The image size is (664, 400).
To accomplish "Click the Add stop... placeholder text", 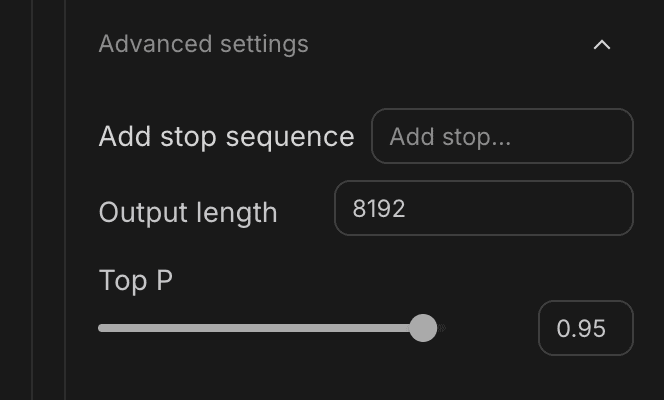I will [450, 136].
